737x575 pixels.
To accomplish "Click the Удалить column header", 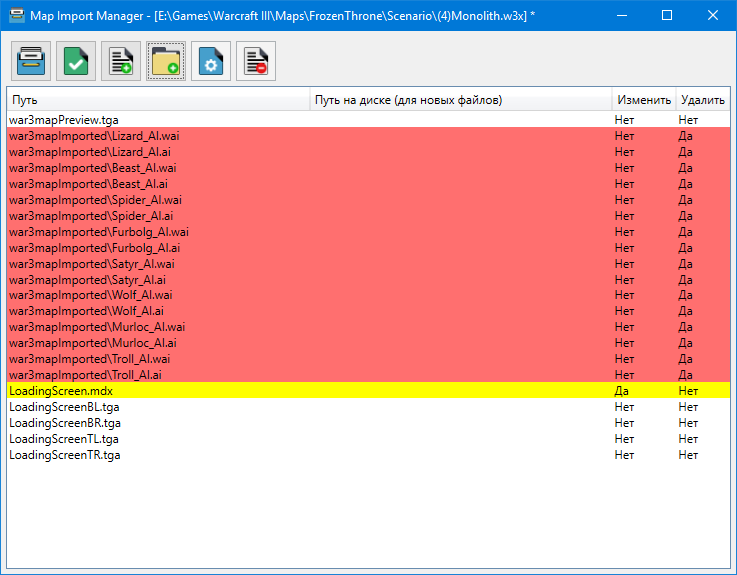I will (703, 100).
